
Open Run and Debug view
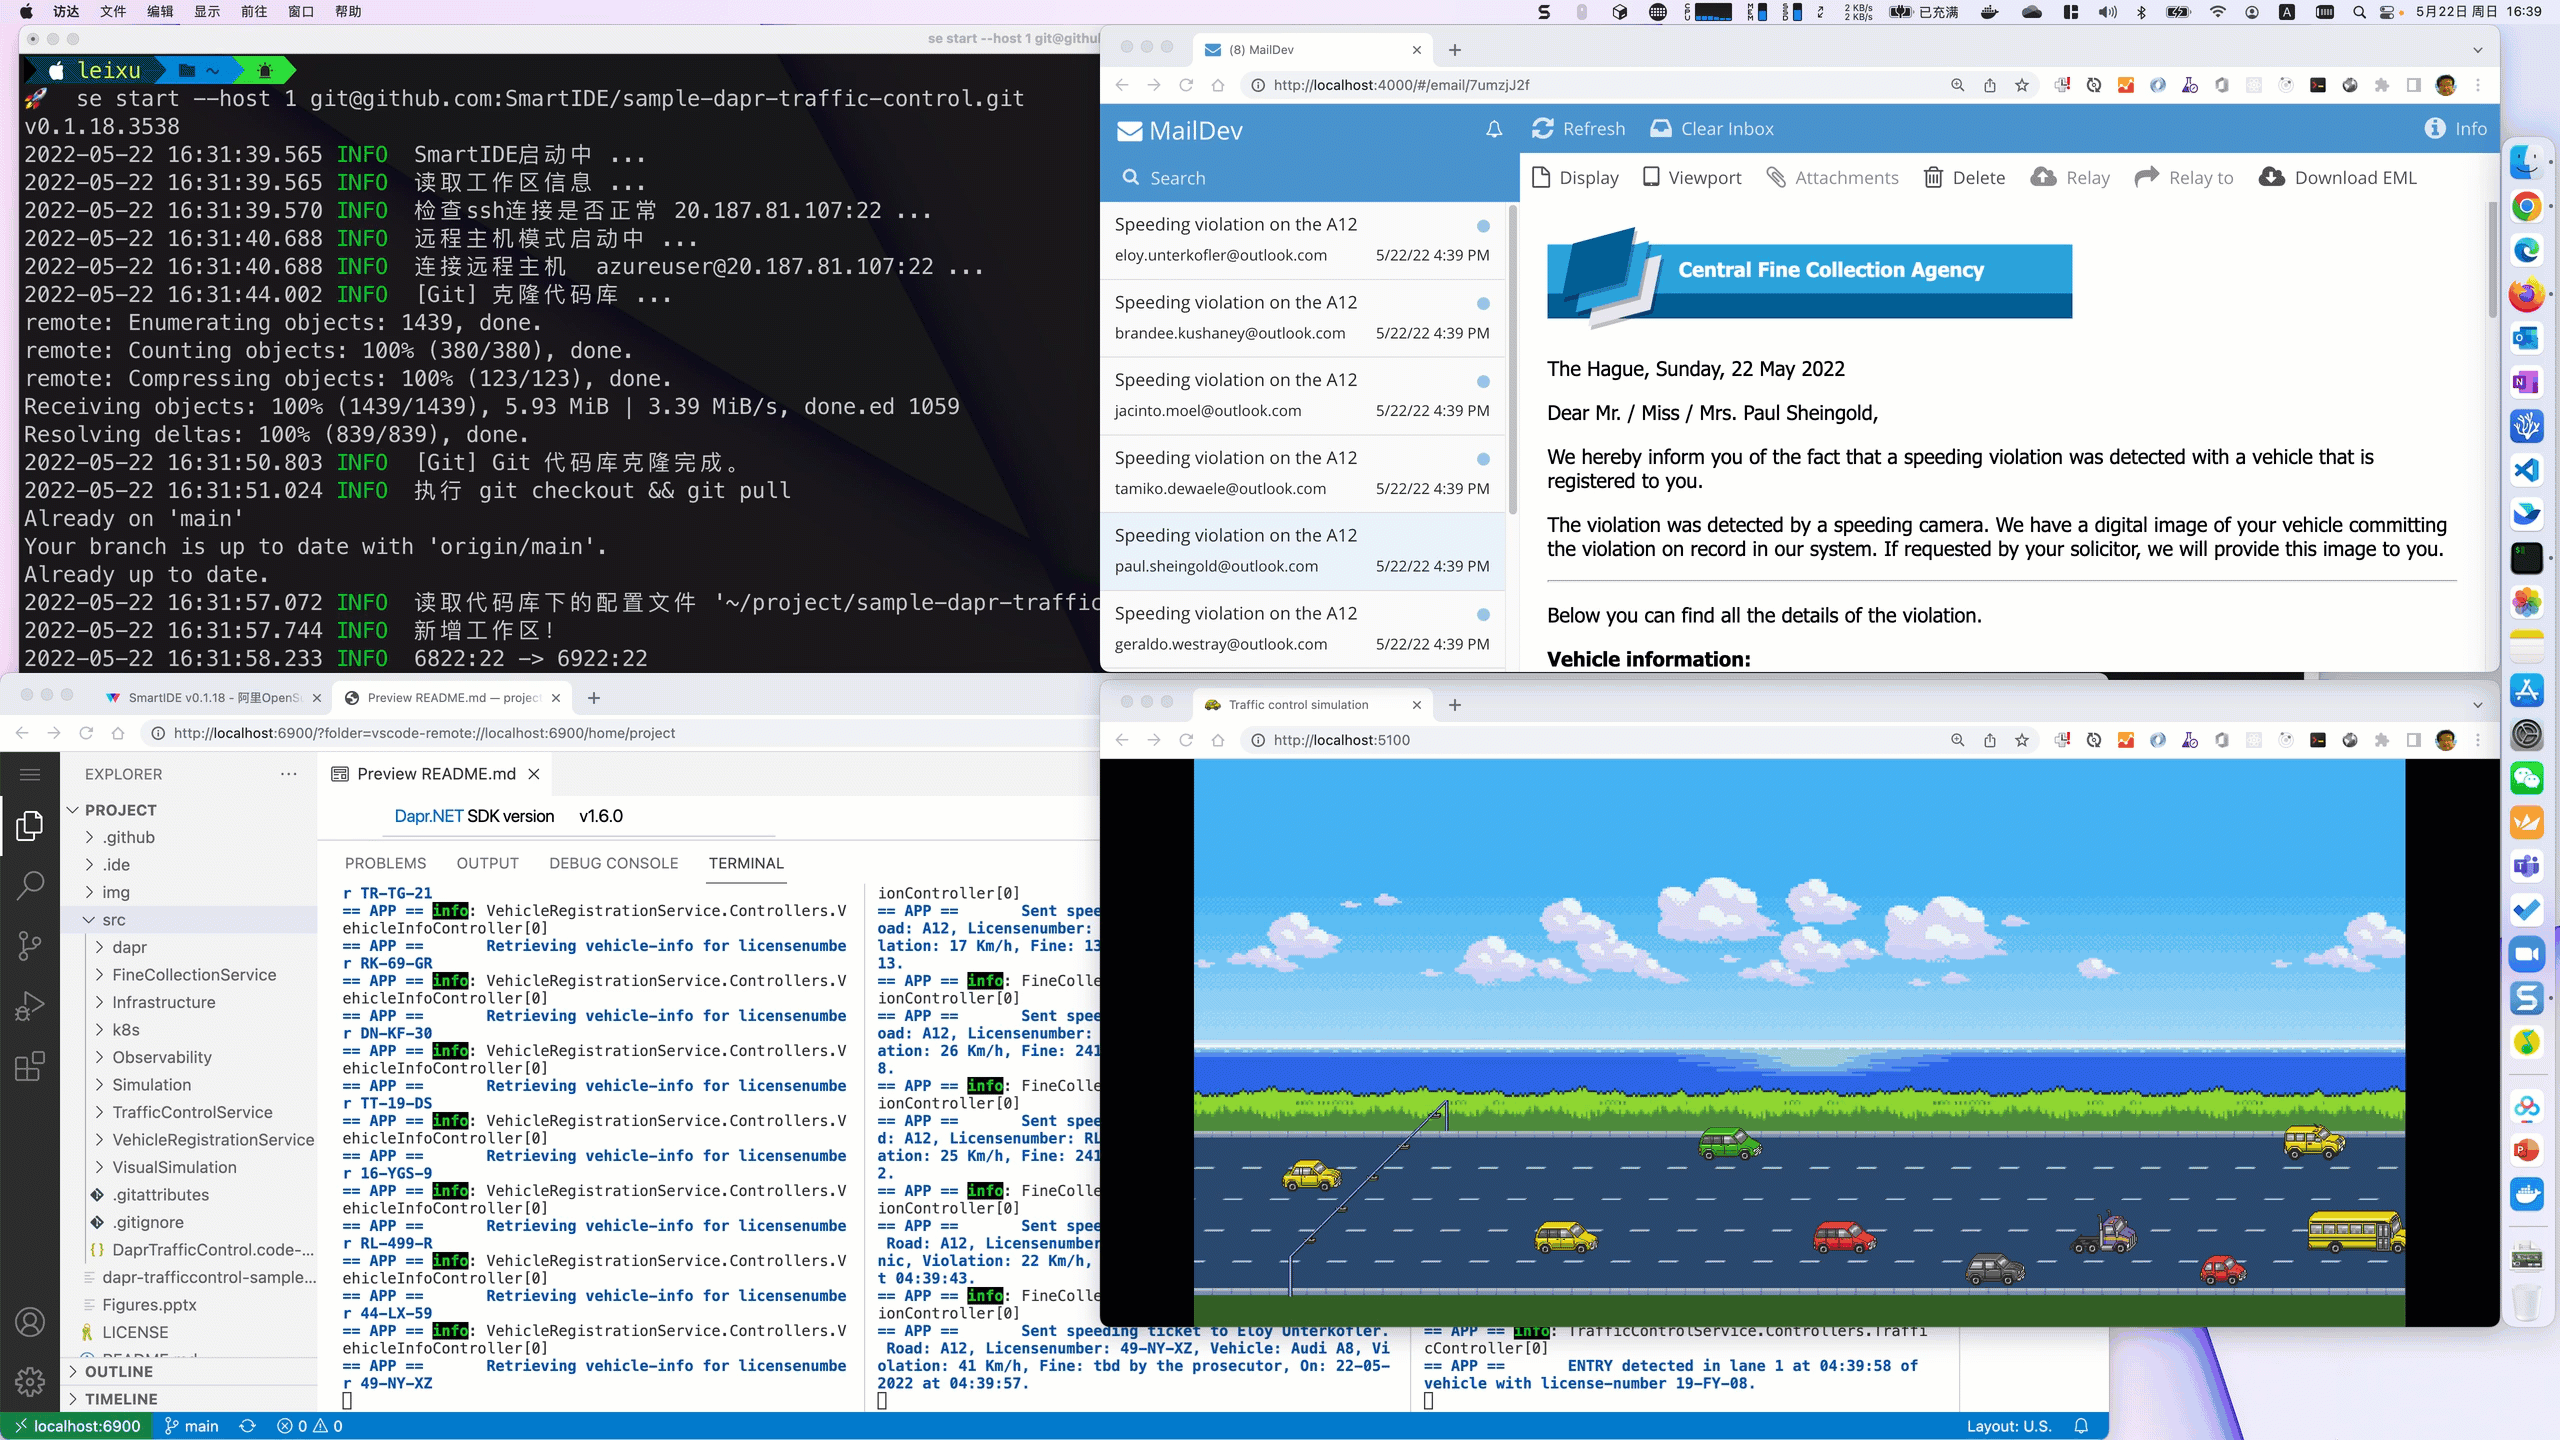[30, 1005]
